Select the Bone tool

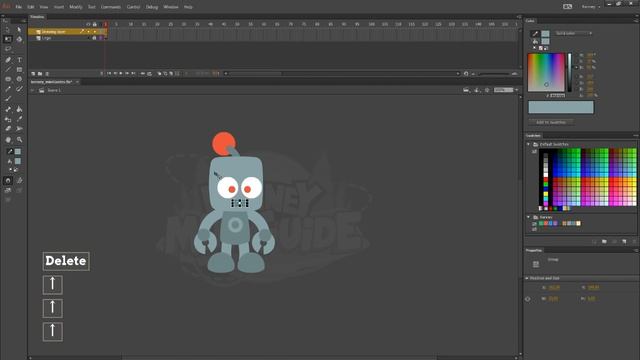point(8,109)
